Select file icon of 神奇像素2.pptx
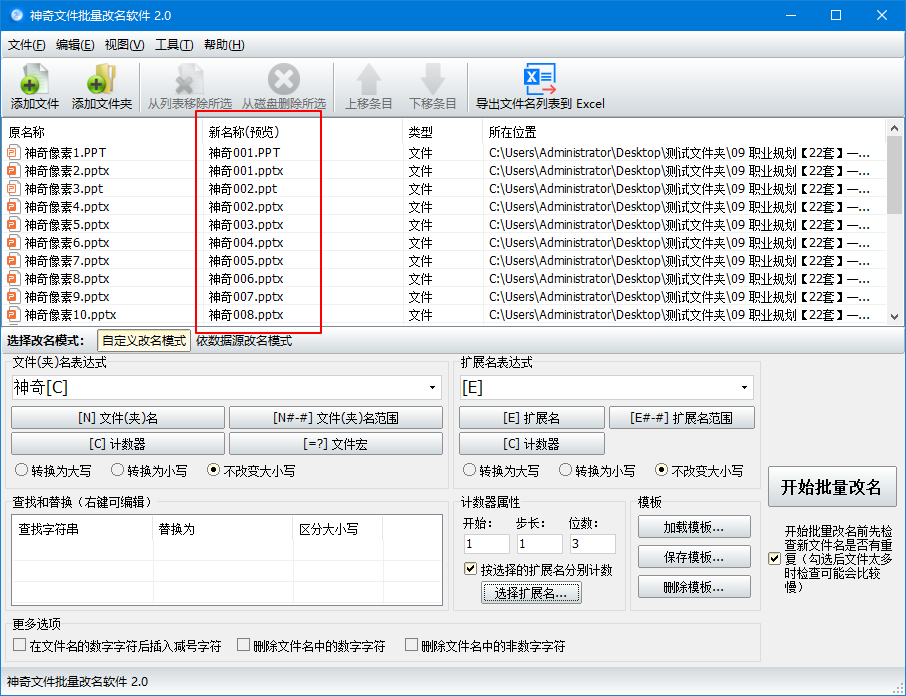The height and width of the screenshot is (696, 906). pyautogui.click(x=13, y=170)
